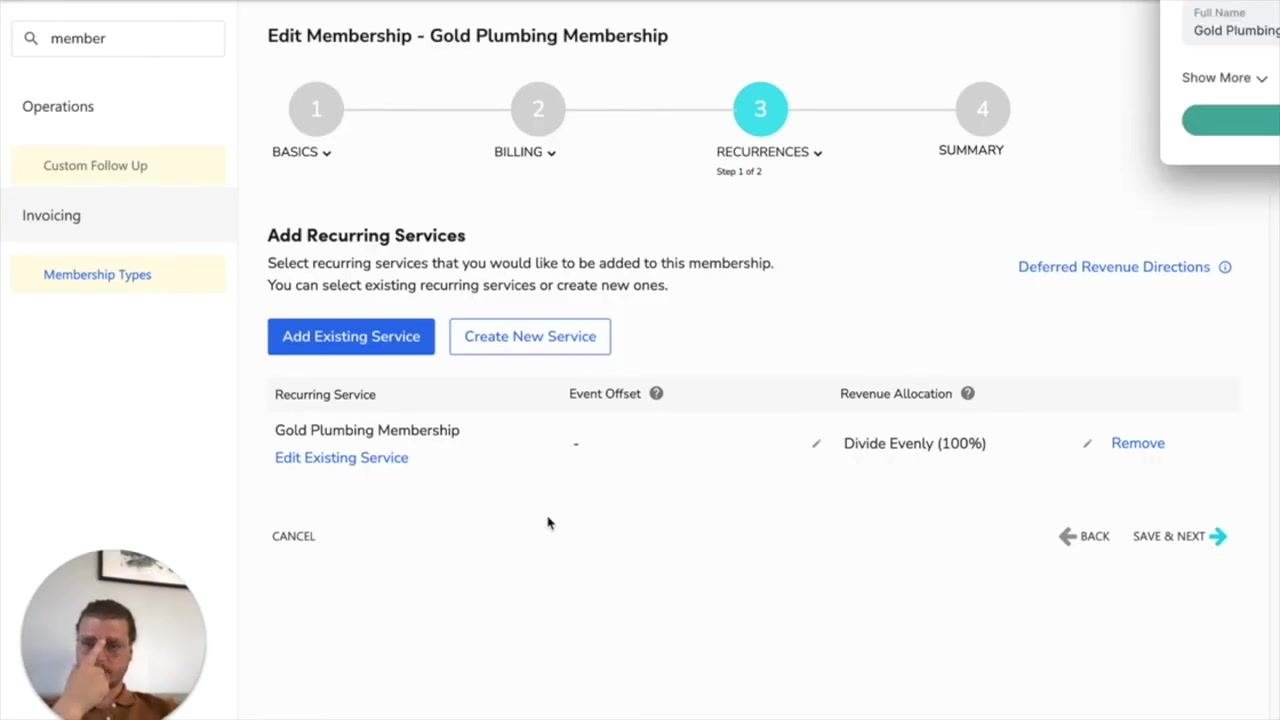Screen dimensions: 1280x720
Task: Click the Revenue Allocation help icon
Action: 967,394
